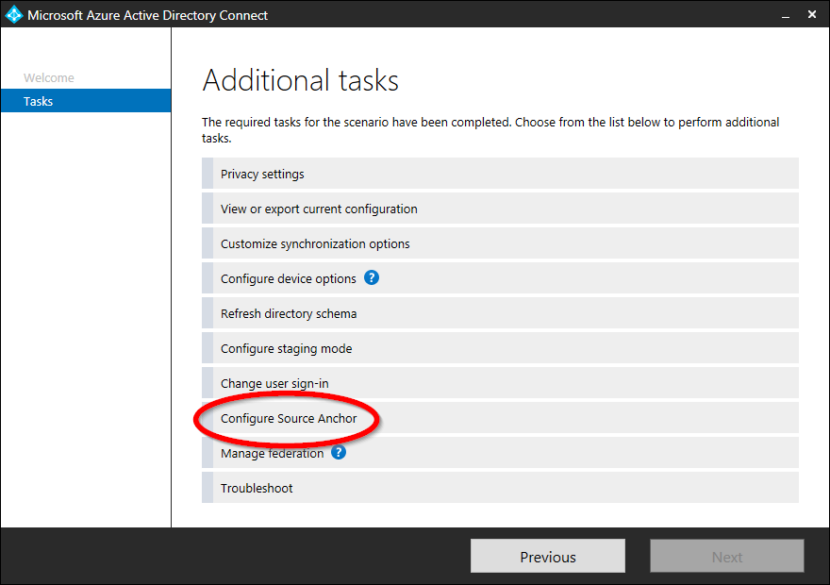Open the Change user sign-in task

tap(274, 384)
